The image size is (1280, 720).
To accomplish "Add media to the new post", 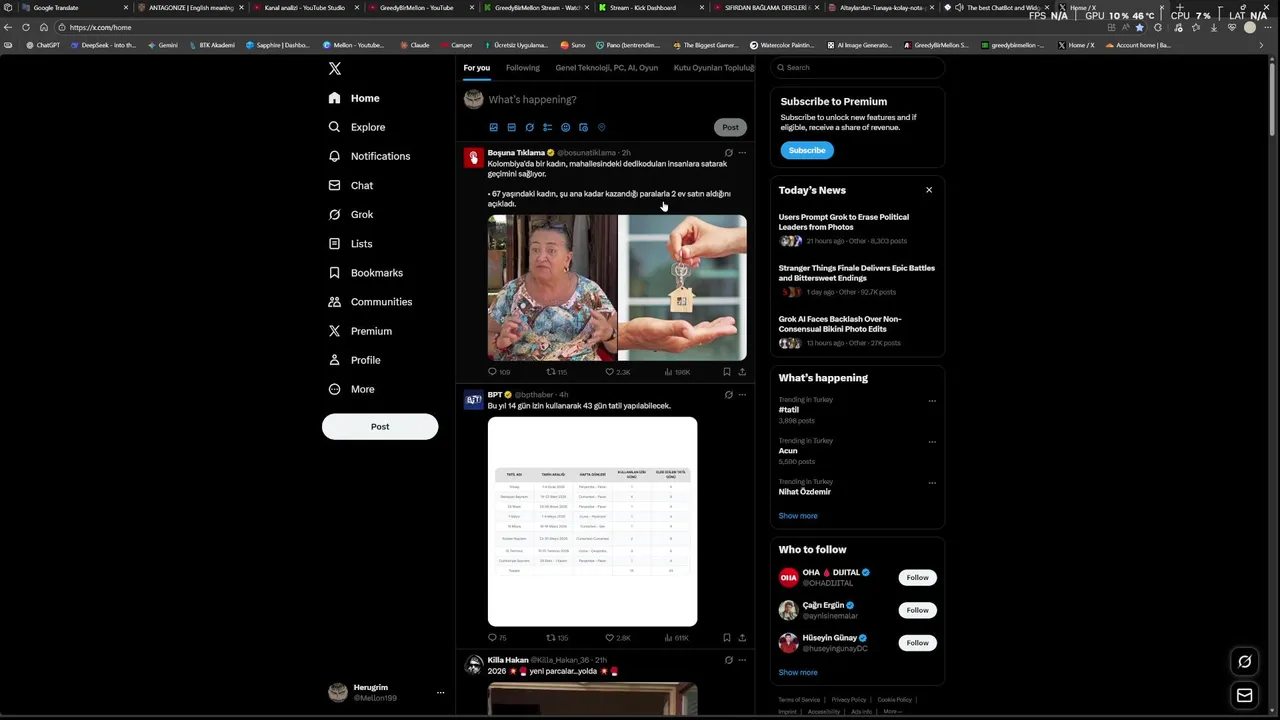I will coord(493,127).
